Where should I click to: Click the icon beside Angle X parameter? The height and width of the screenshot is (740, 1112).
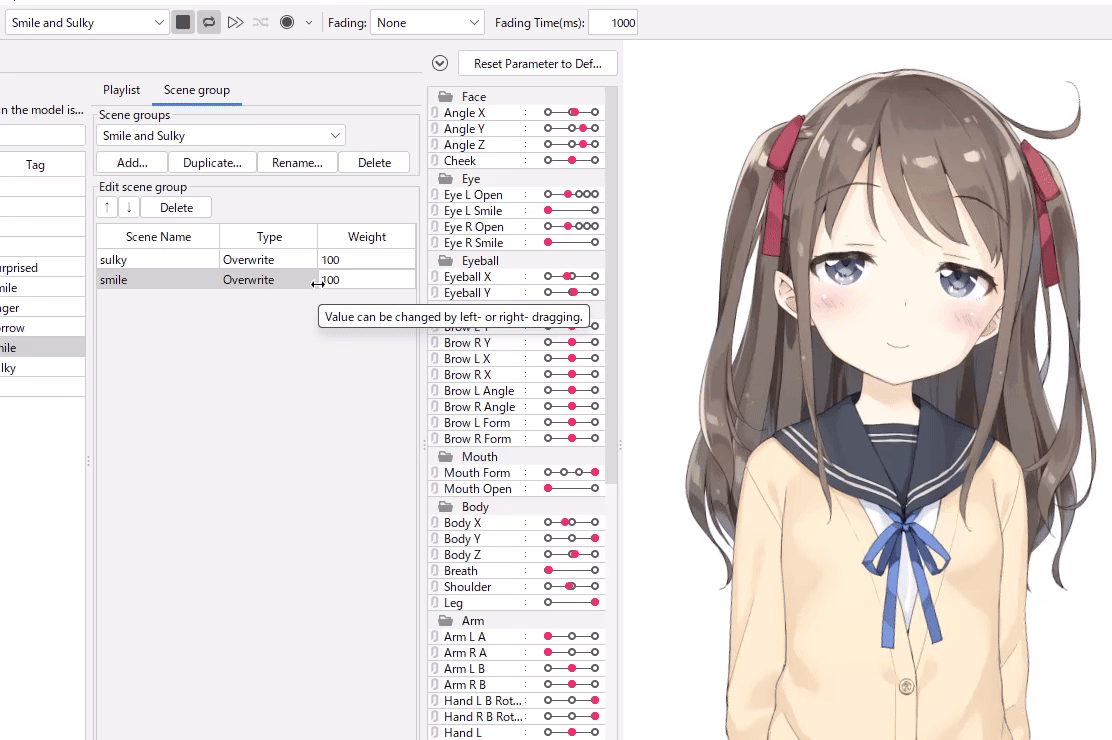pos(435,112)
